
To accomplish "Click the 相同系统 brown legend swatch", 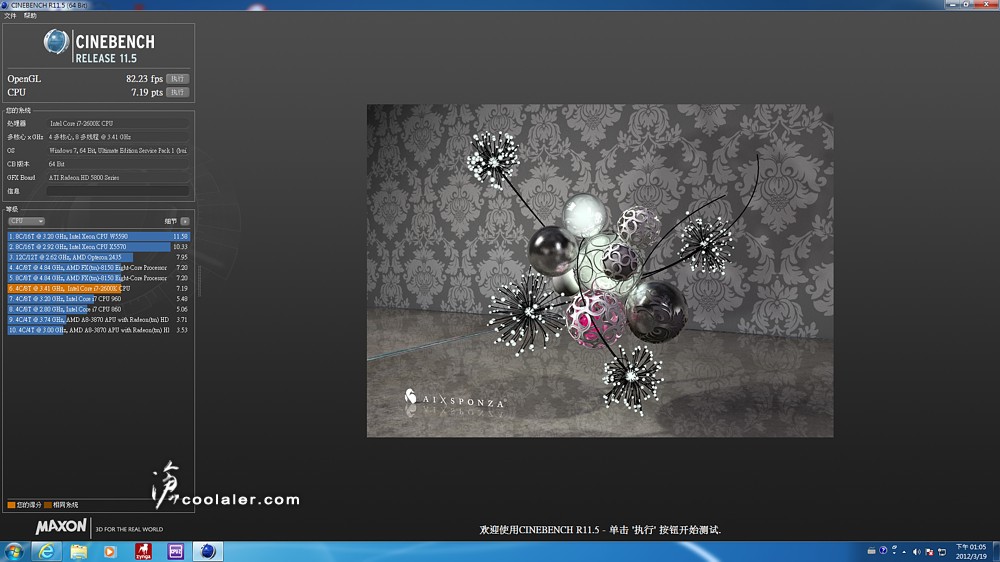I will (x=48, y=505).
